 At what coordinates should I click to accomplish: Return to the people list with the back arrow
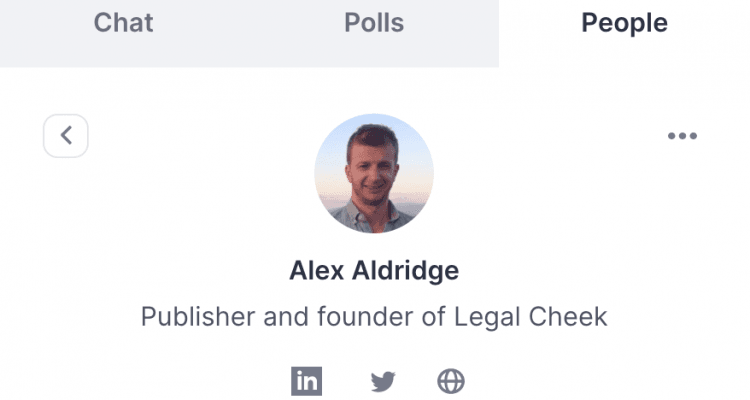(x=66, y=136)
